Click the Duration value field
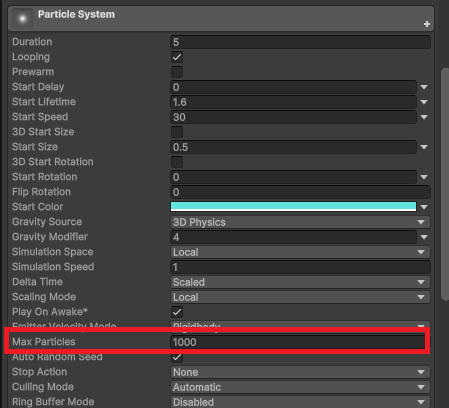The image size is (449, 408). 300,42
